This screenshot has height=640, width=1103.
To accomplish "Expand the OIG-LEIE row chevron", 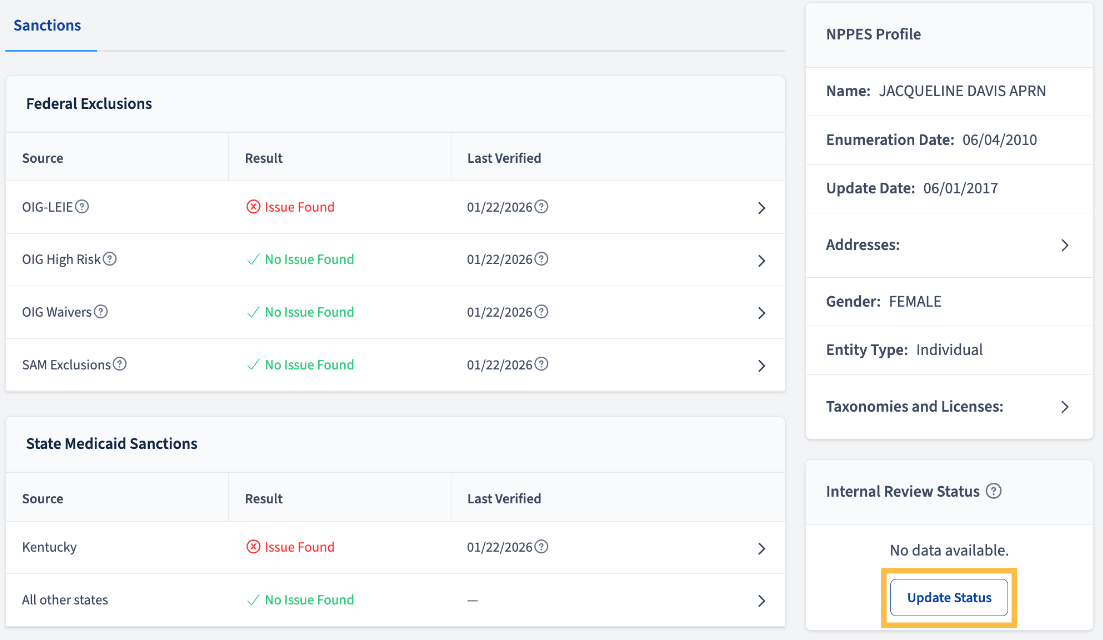I will click(x=761, y=207).
